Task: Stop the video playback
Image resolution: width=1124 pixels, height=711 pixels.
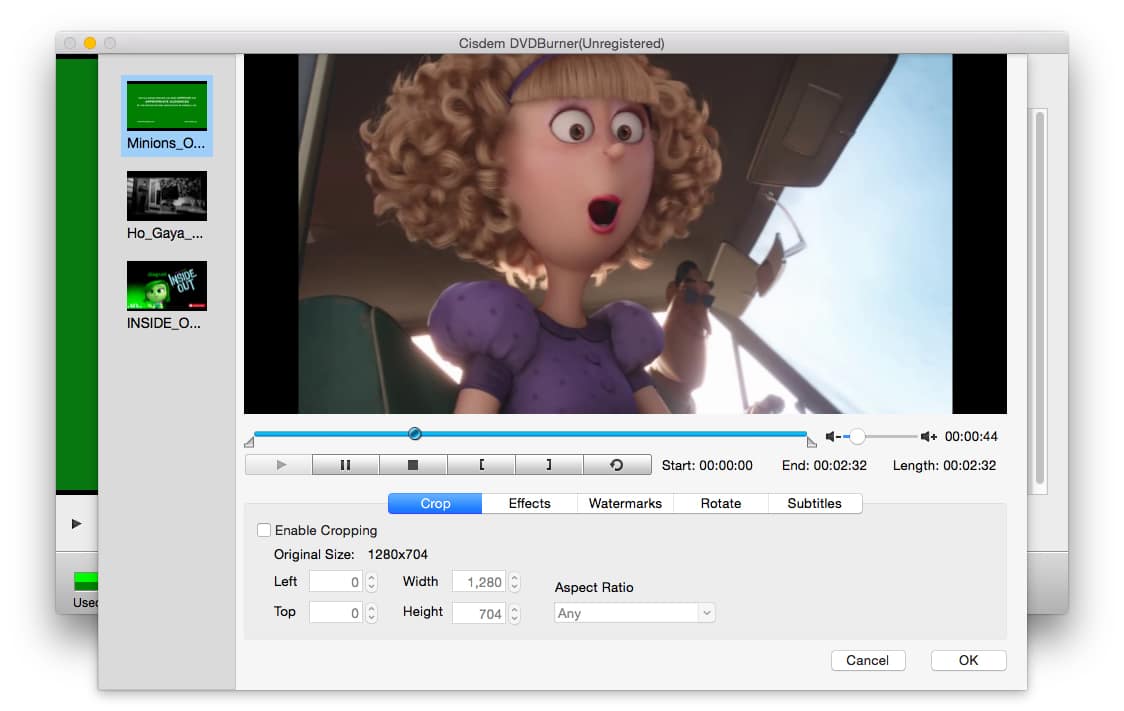Action: [413, 465]
